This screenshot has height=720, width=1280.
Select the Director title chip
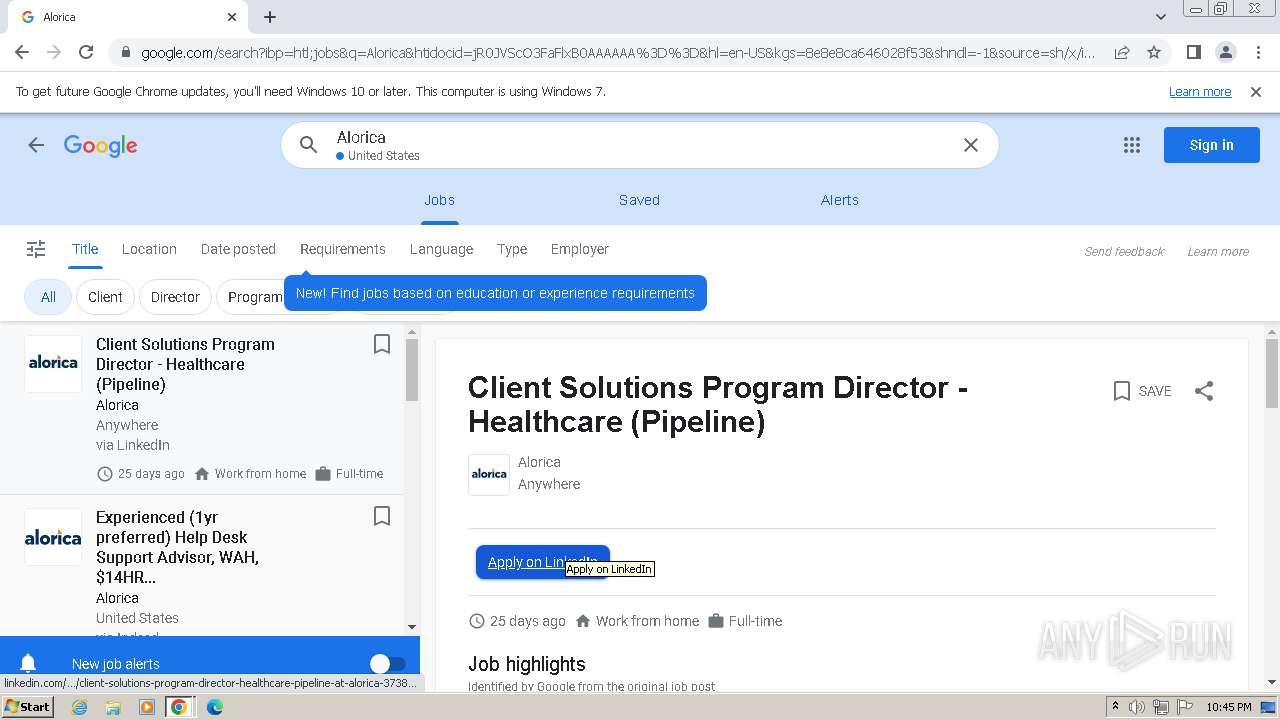175,297
